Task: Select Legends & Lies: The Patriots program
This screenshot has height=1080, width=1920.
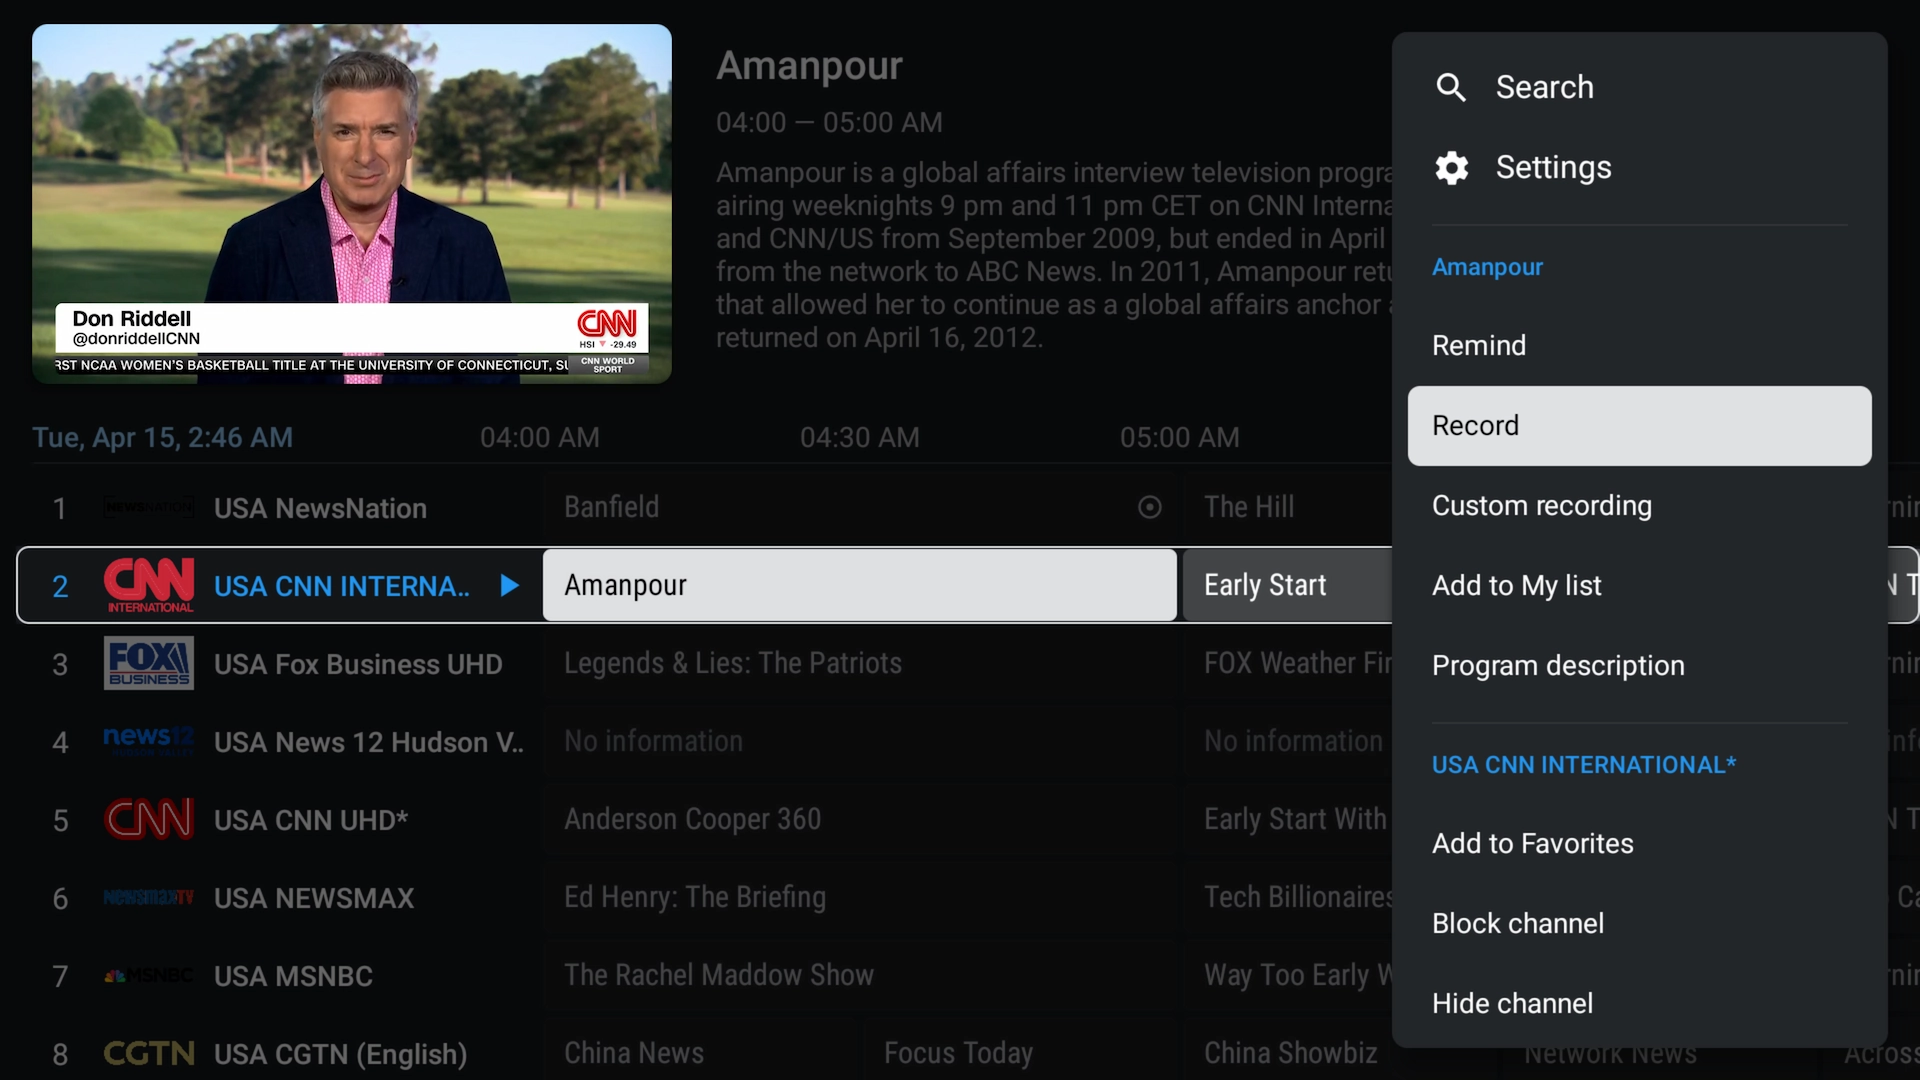Action: [x=860, y=663]
